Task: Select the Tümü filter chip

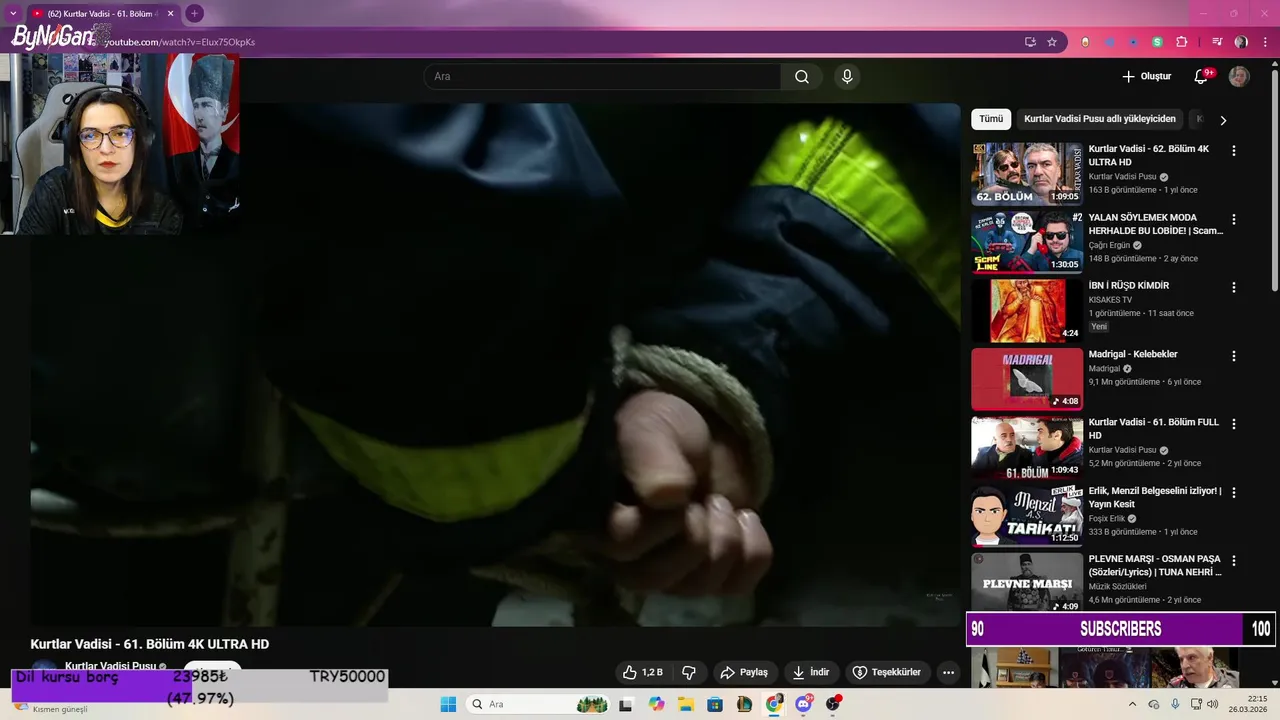Action: (991, 119)
